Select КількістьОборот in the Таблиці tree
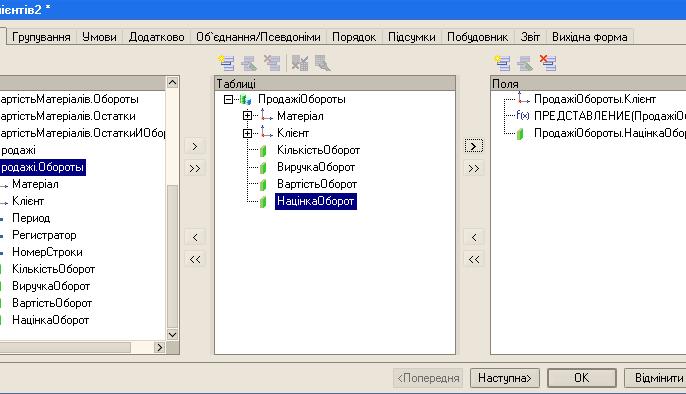This screenshot has width=686, height=394. (x=318, y=150)
